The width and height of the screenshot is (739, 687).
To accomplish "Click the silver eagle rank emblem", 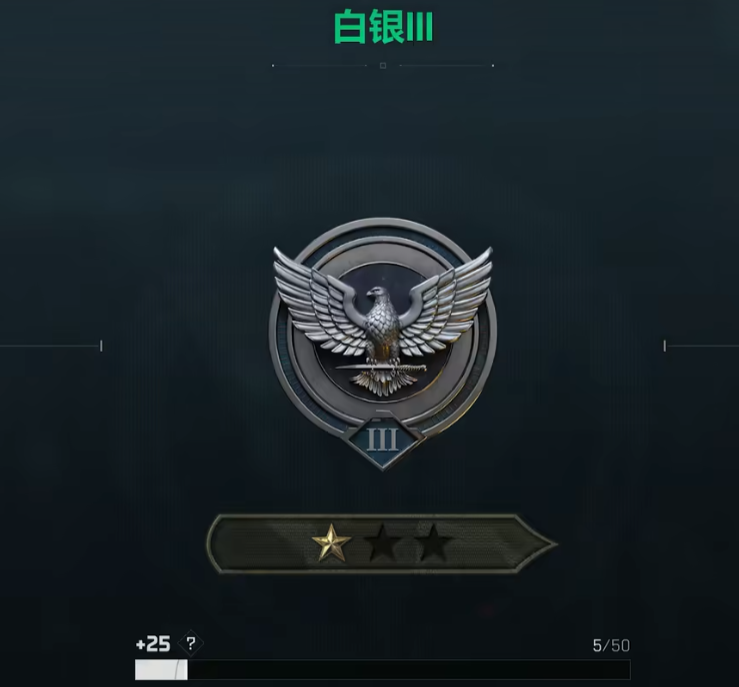I will pos(383,344).
